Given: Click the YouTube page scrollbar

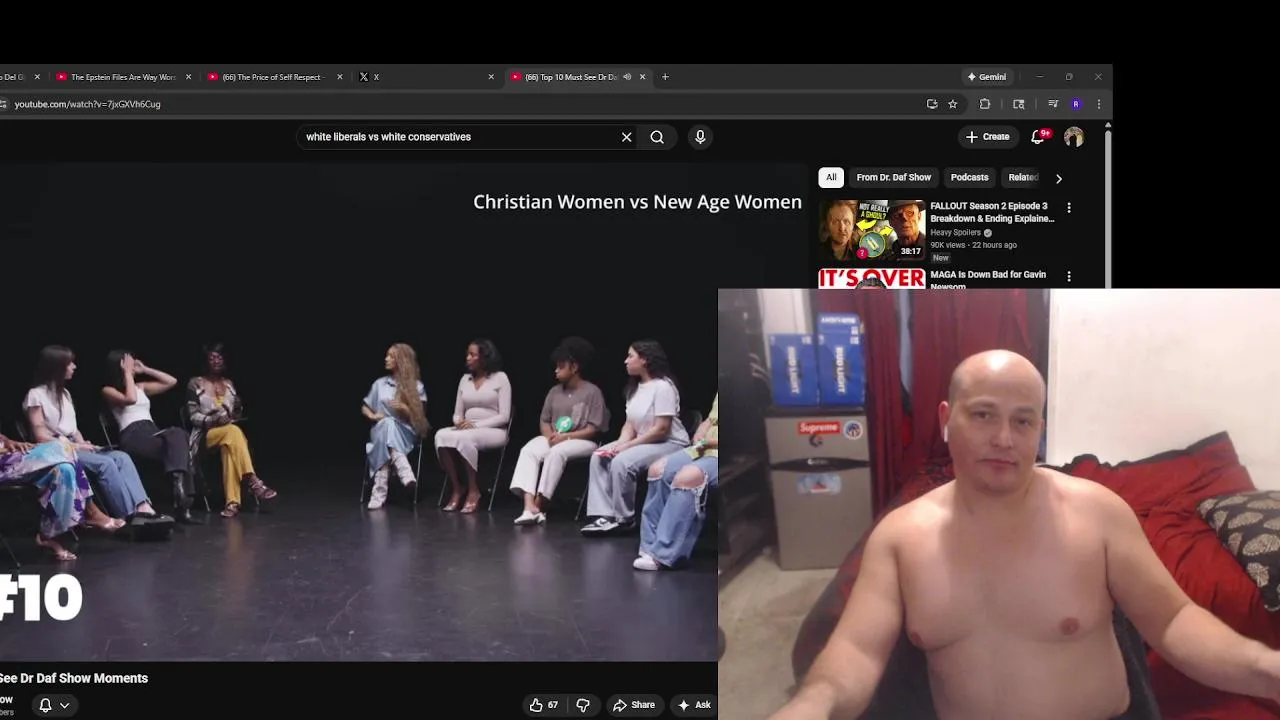Looking at the screenshot, I should 1107,207.
